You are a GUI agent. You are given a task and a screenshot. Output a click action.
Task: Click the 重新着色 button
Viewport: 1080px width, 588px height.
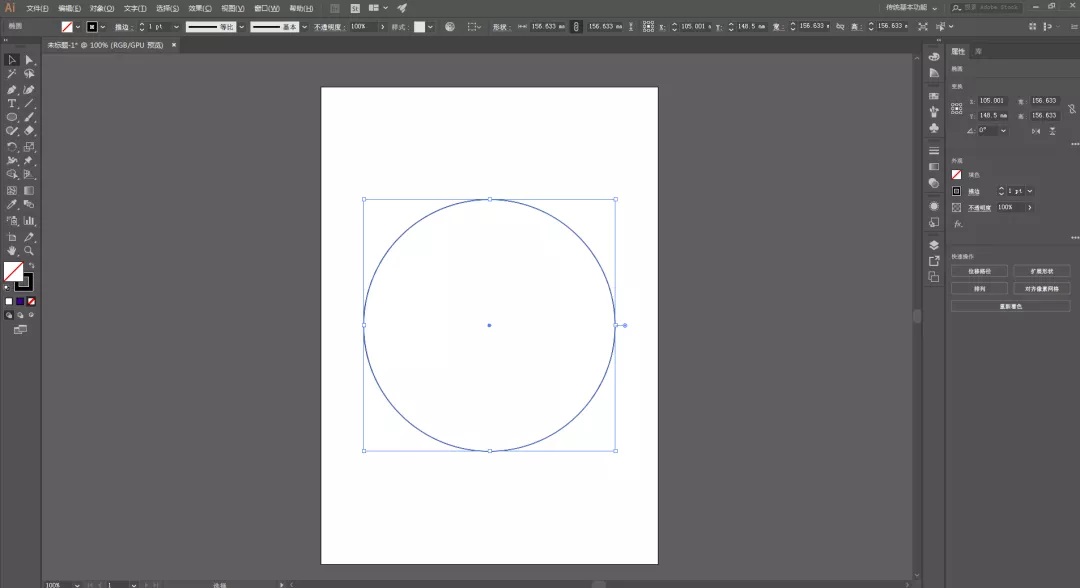point(1011,306)
